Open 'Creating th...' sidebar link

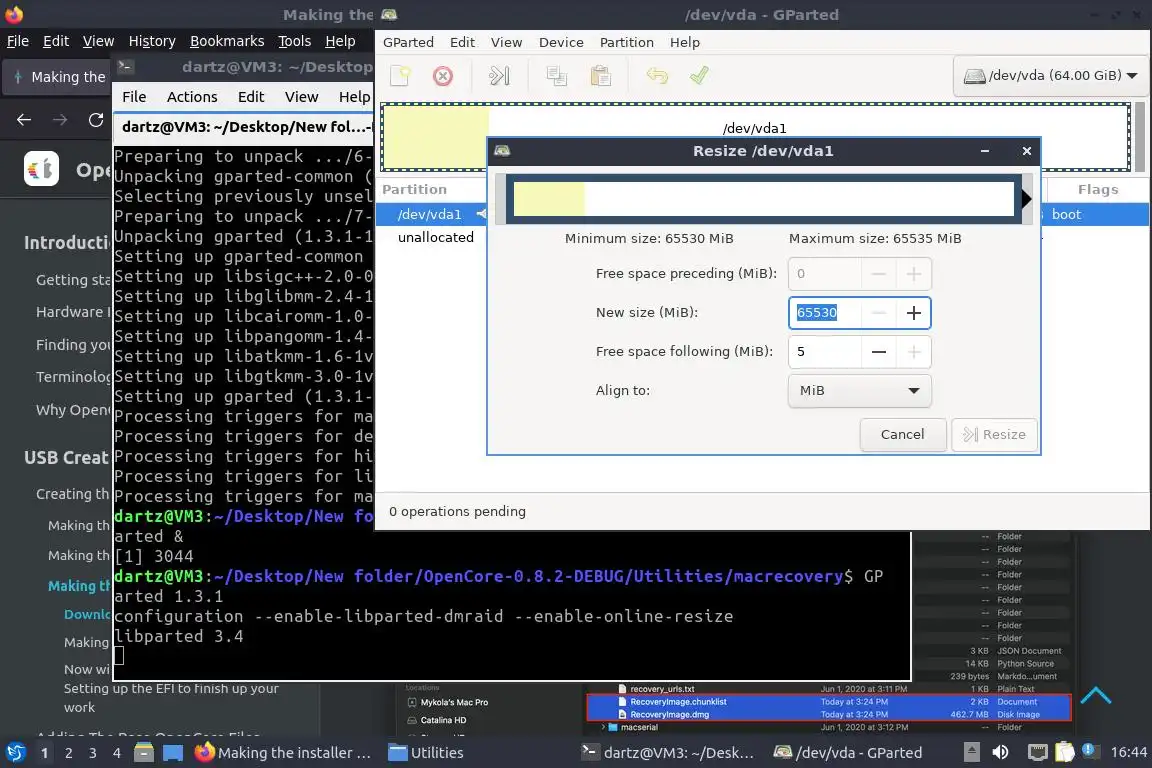pos(72,494)
